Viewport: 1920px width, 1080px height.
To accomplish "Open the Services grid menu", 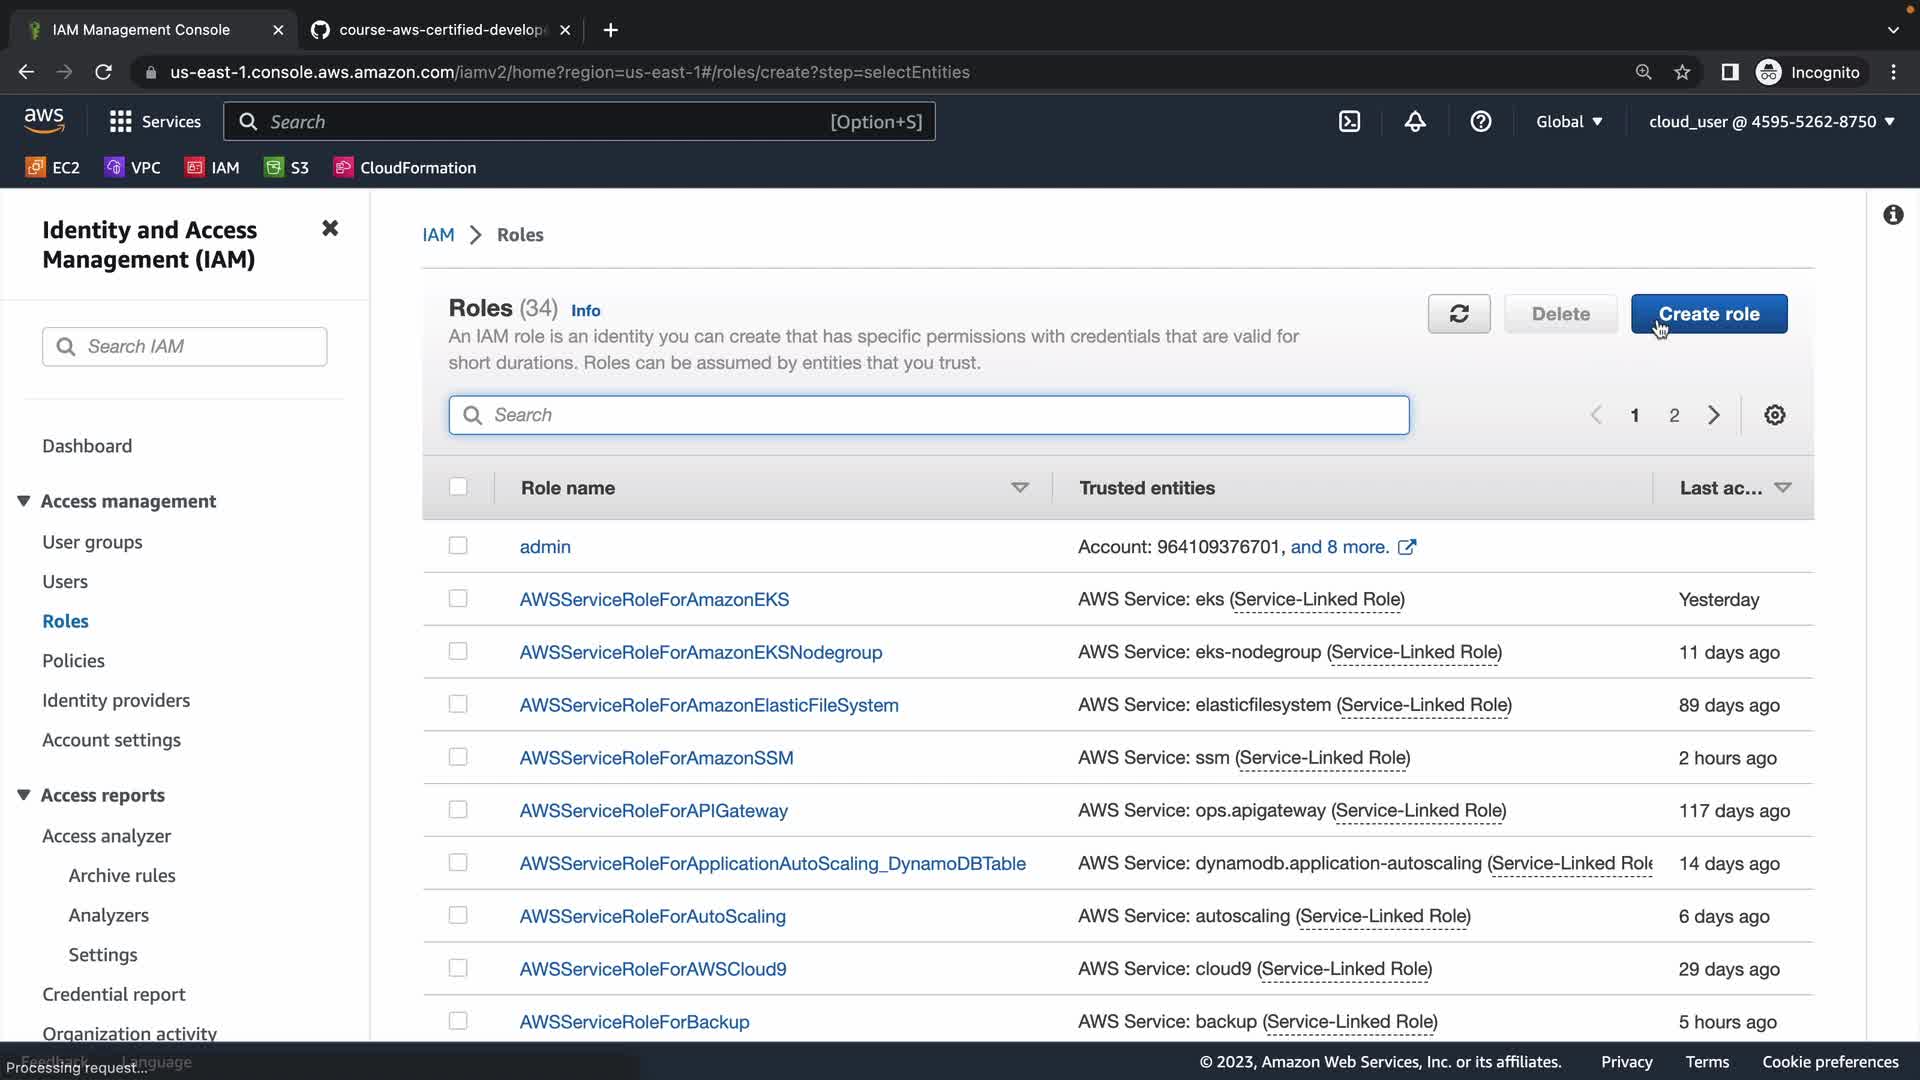I will (x=121, y=122).
